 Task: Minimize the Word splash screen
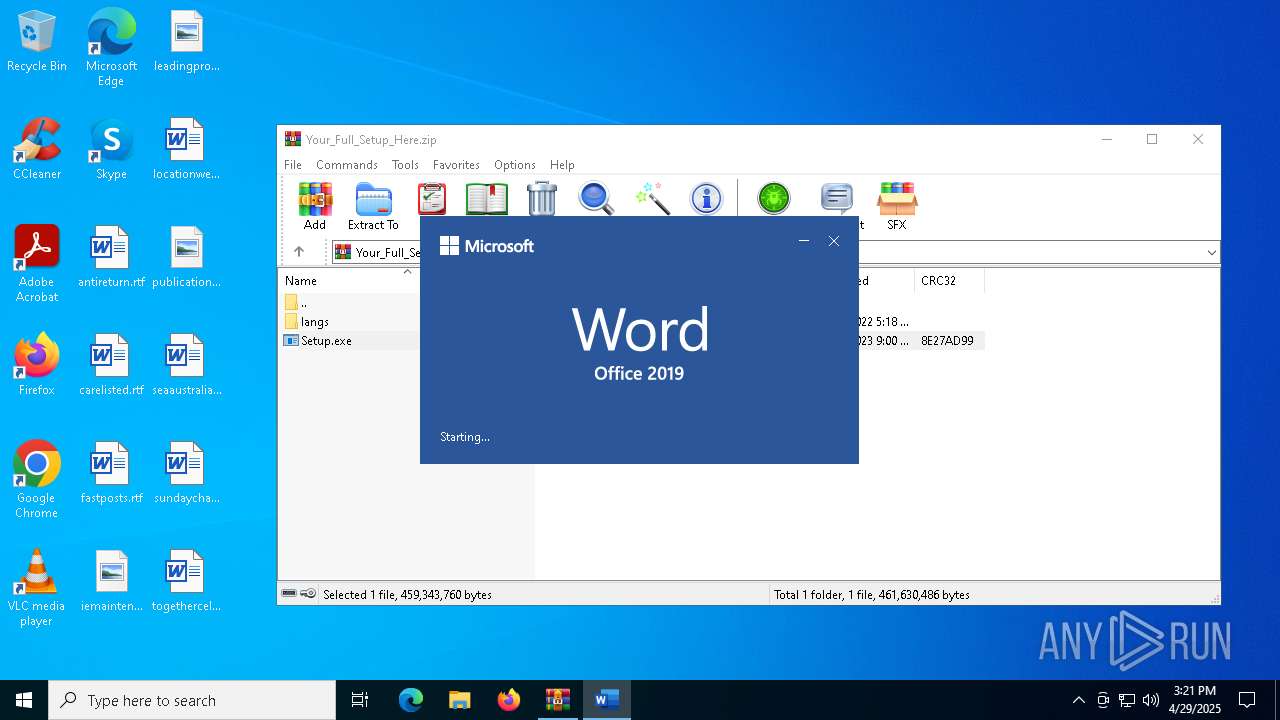coord(804,241)
